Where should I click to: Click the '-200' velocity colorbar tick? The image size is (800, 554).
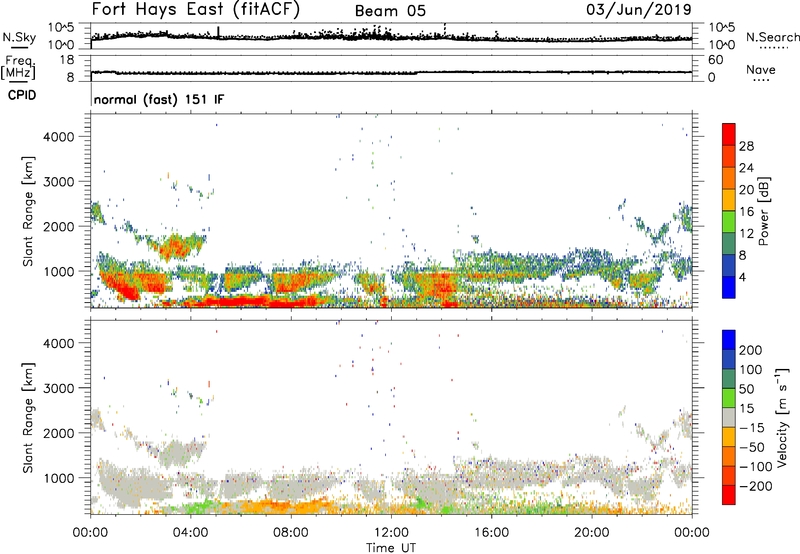tap(755, 486)
